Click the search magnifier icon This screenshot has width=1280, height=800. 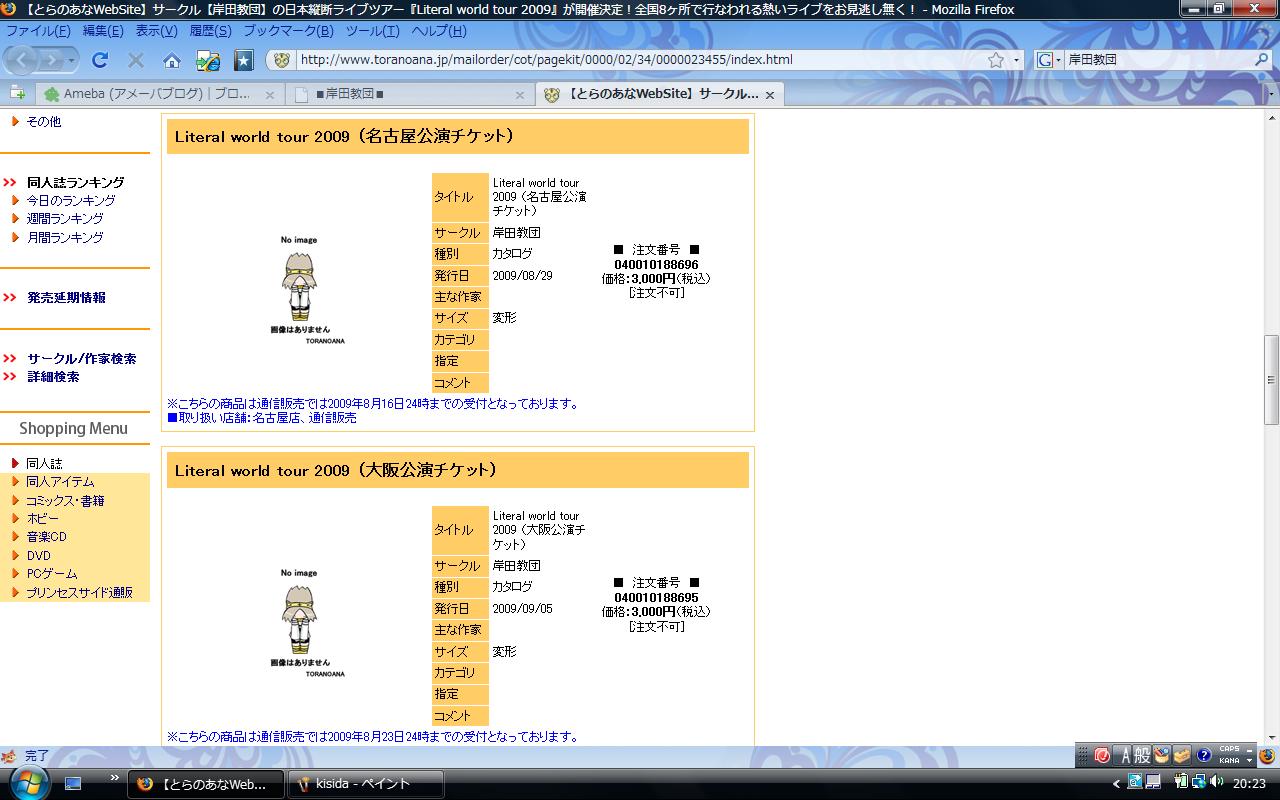(1262, 60)
